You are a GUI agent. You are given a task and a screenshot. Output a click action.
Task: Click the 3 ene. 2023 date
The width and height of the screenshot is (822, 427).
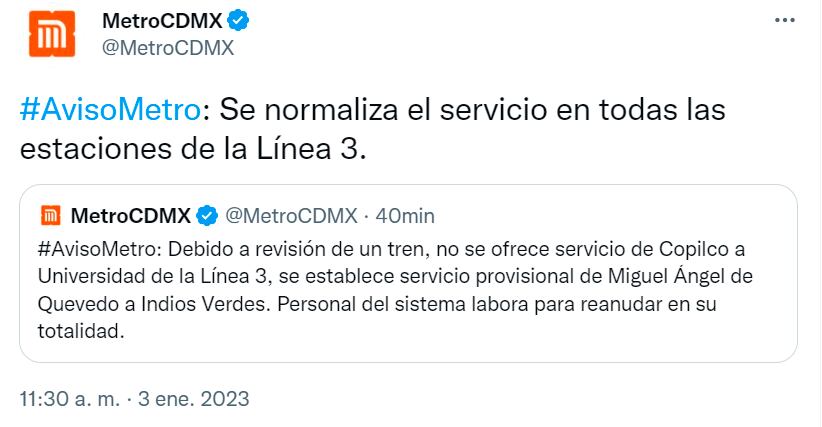click(x=193, y=398)
